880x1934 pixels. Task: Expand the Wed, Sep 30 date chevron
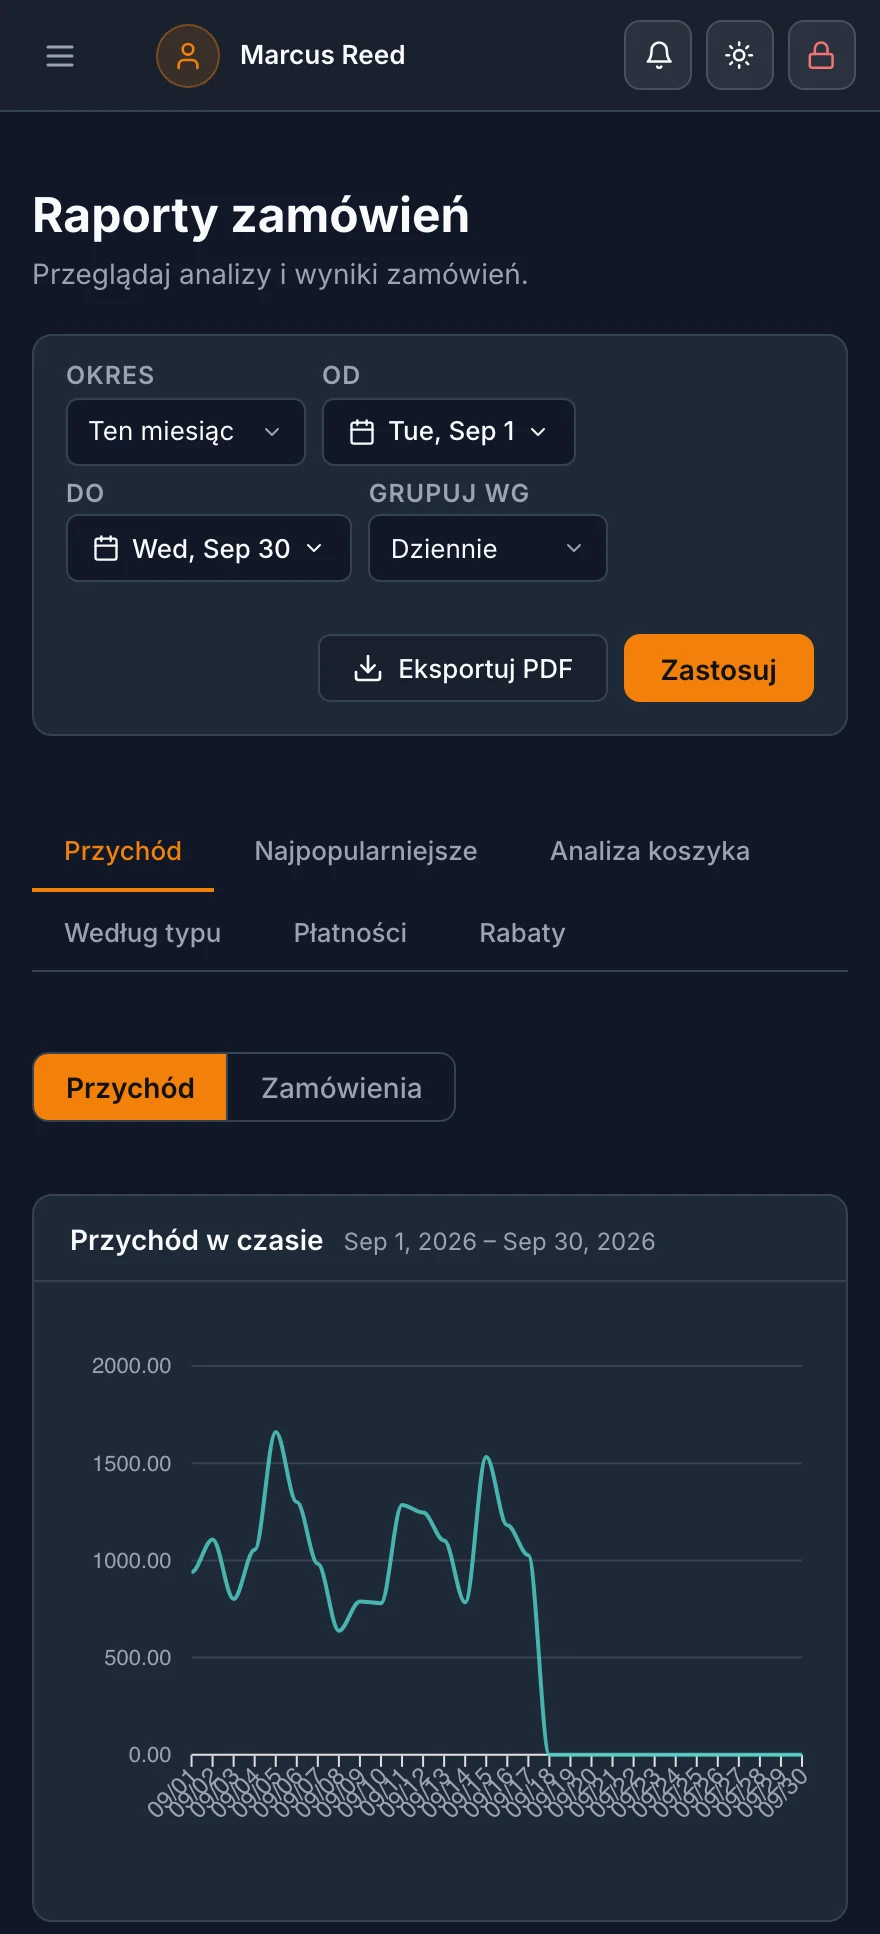tap(314, 548)
